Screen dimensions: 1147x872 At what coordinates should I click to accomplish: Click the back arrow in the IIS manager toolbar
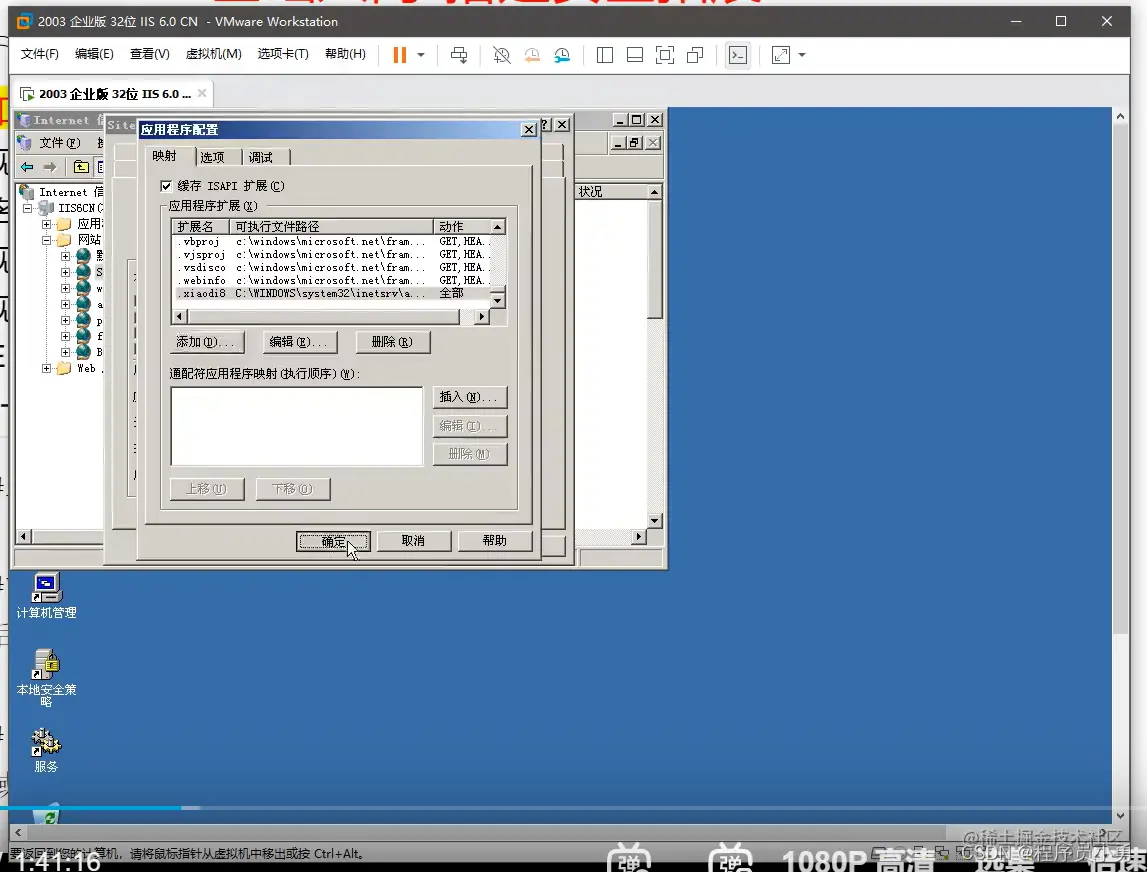point(27,167)
